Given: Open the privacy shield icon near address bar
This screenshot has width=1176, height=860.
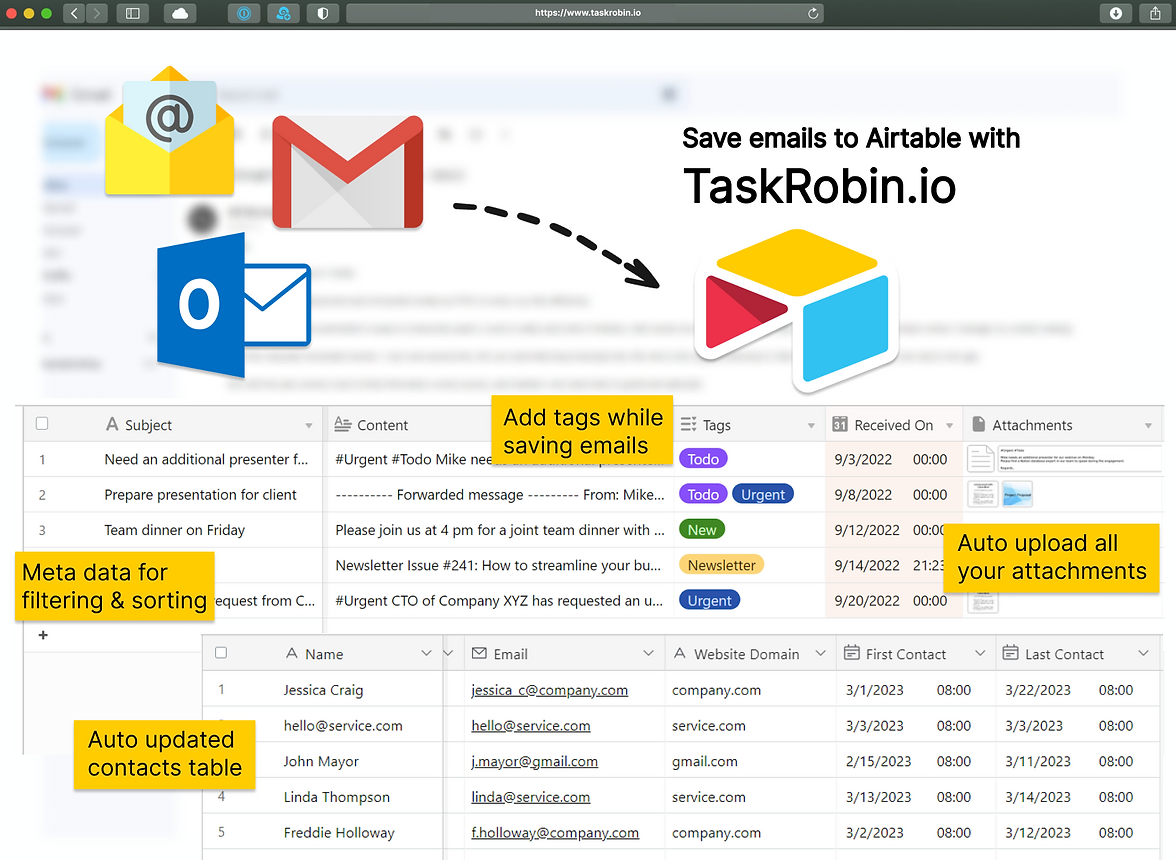Looking at the screenshot, I should coord(322,14).
